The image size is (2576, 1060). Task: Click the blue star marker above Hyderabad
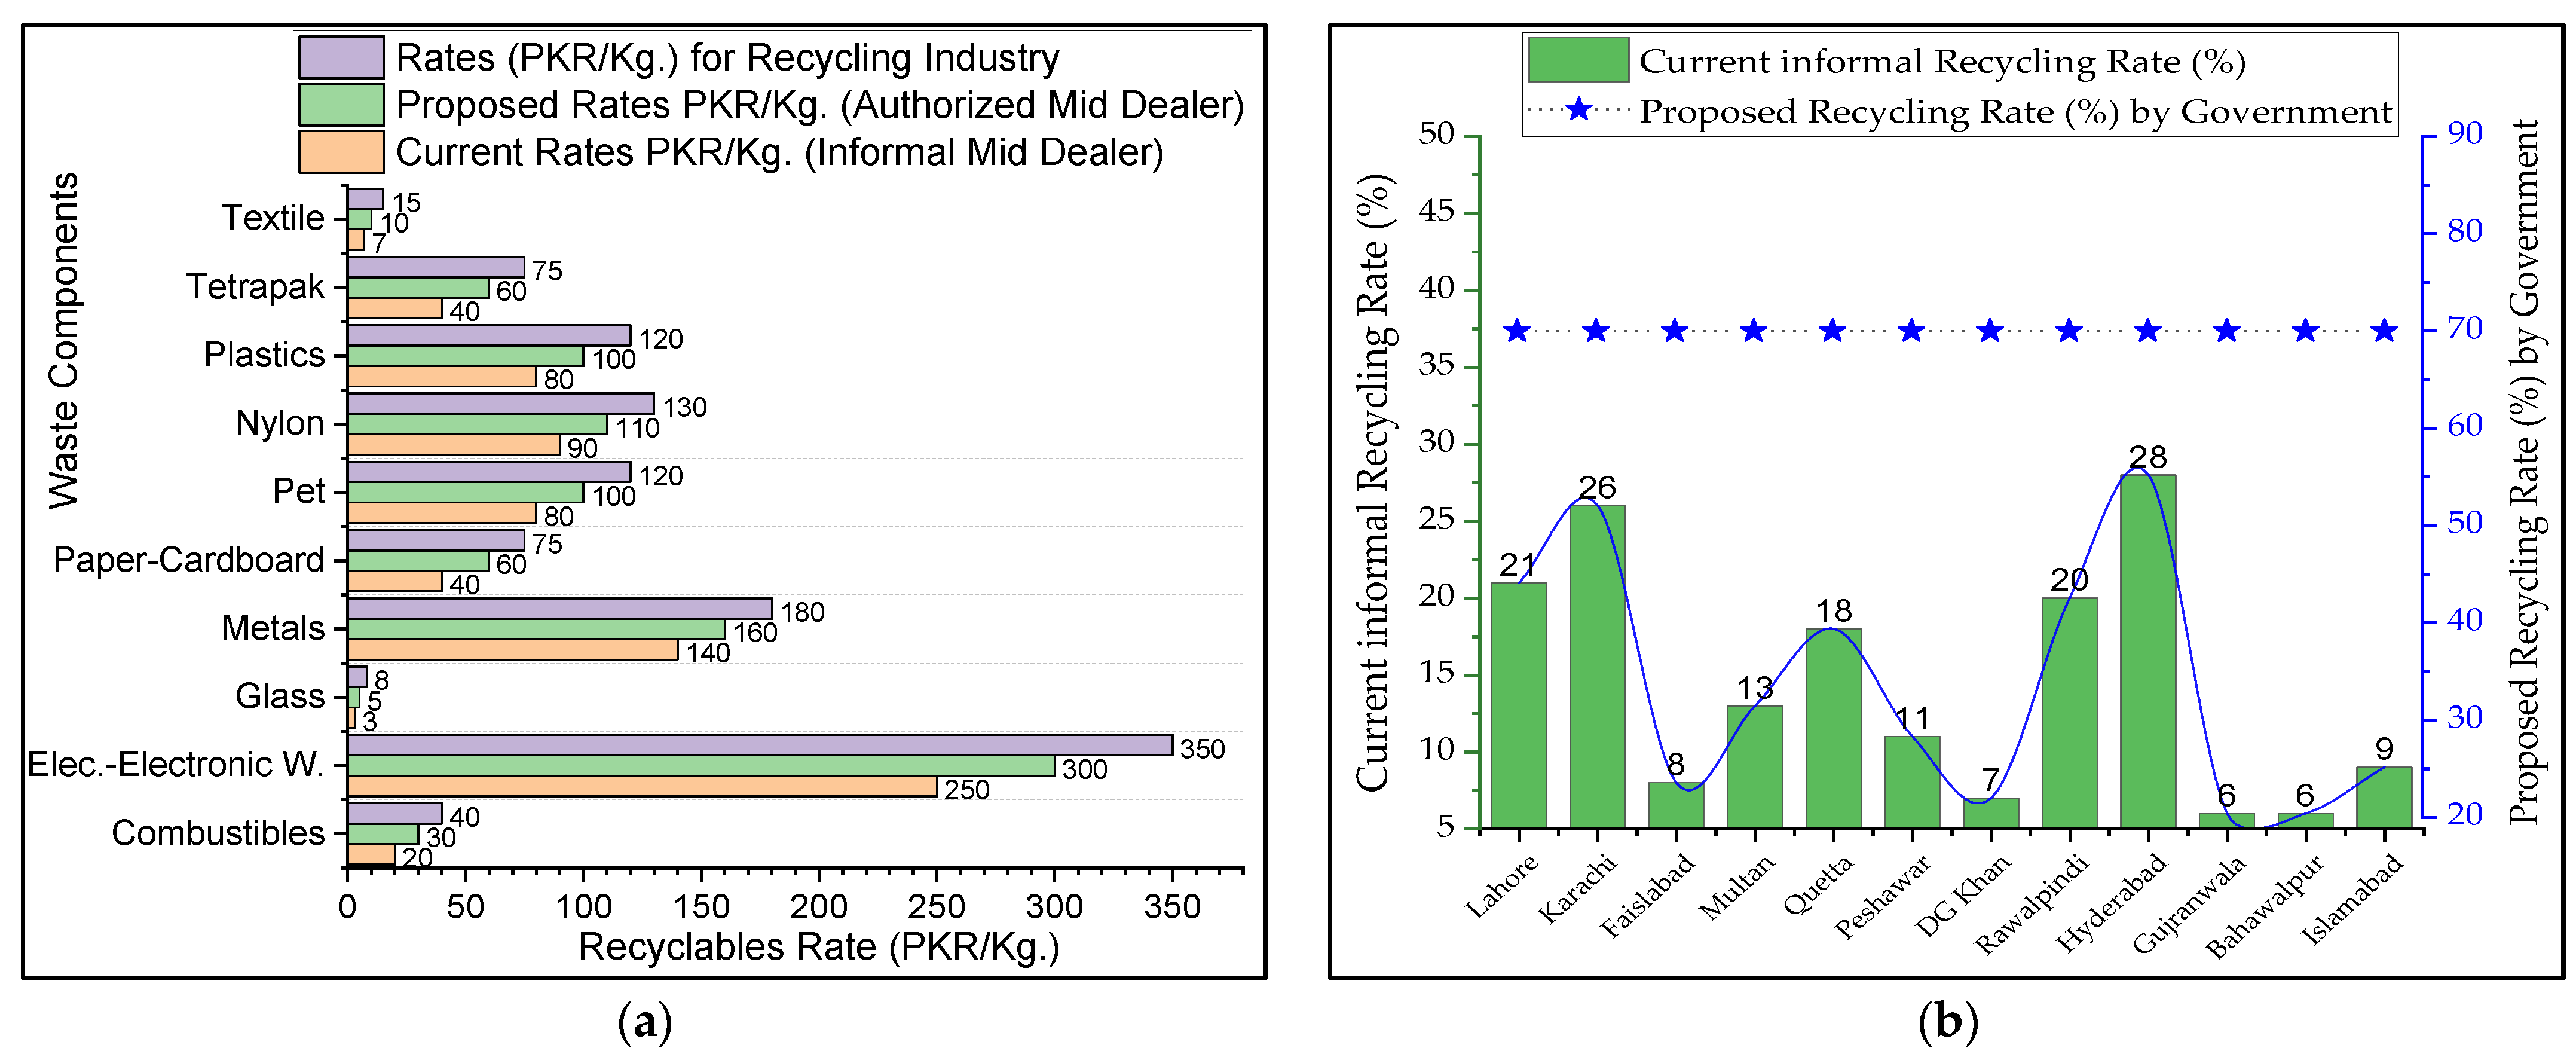tap(2147, 331)
